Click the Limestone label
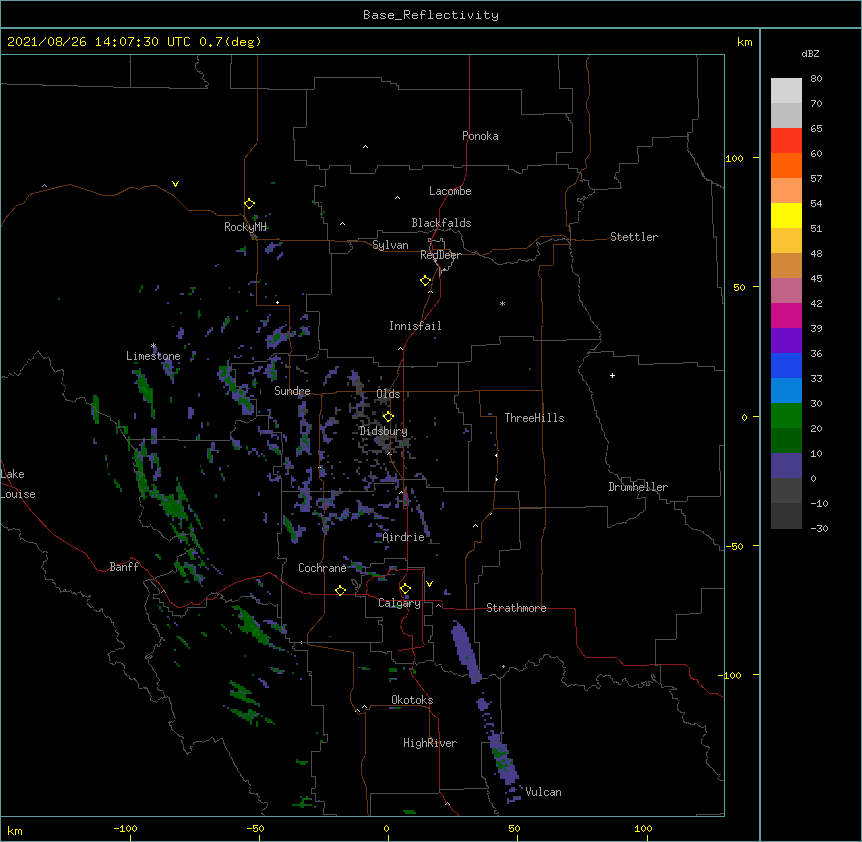 pos(153,356)
